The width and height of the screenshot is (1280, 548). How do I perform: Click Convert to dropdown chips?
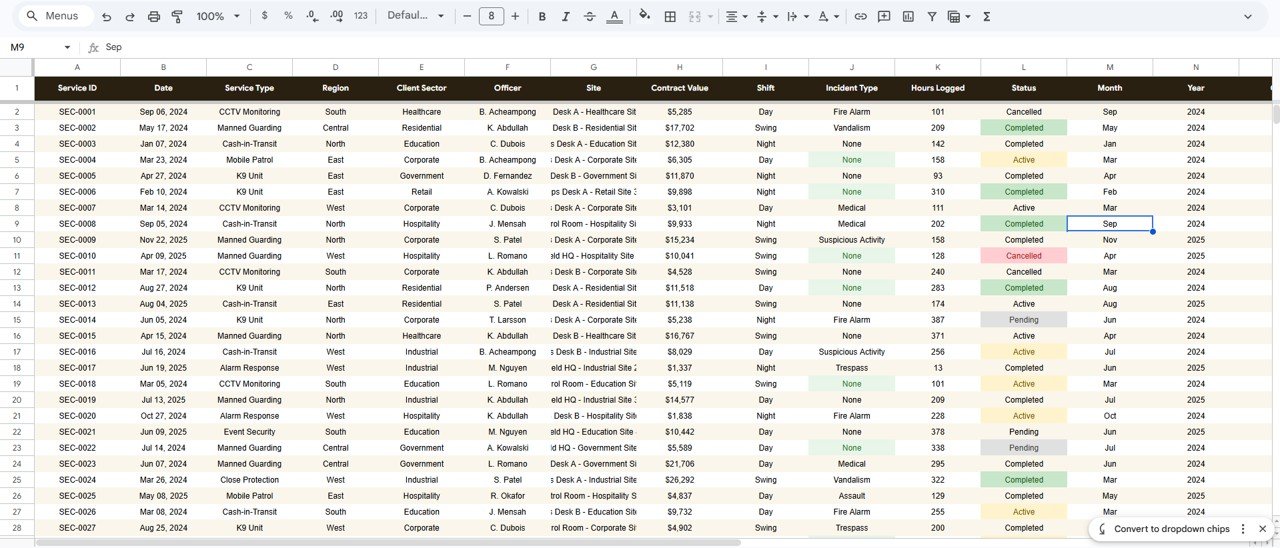tap(1171, 529)
